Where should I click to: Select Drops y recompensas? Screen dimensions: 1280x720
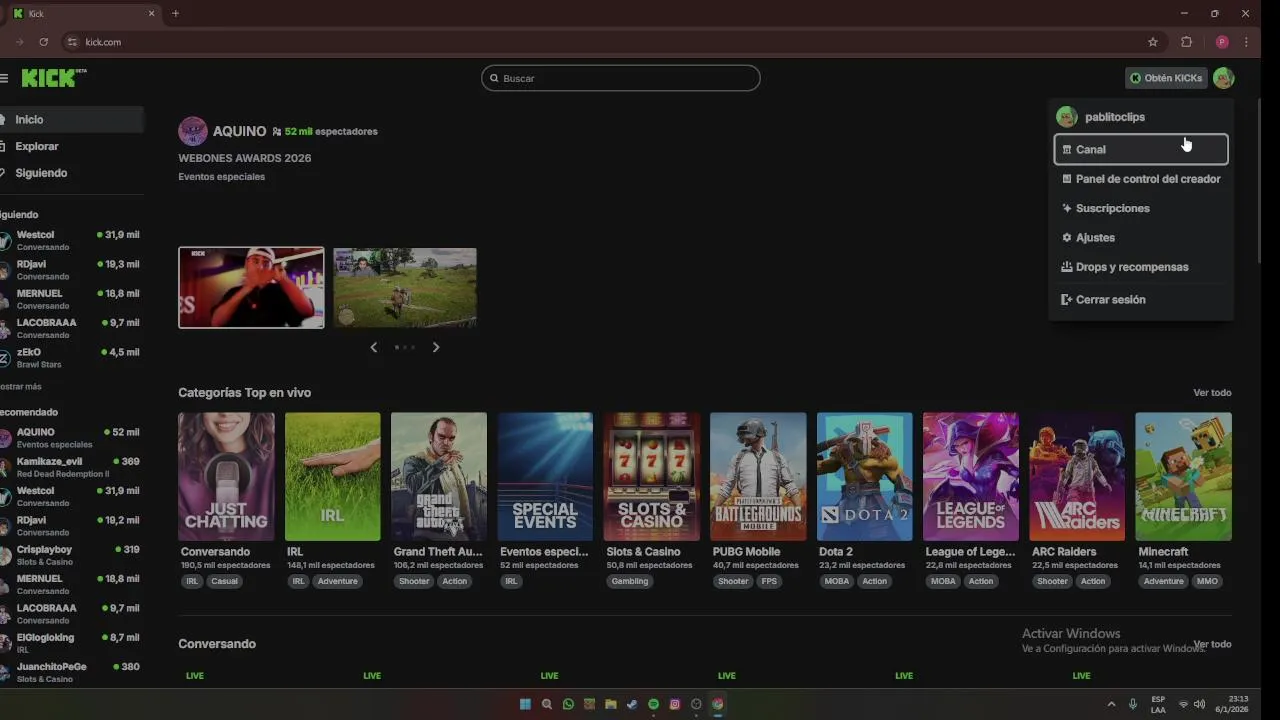[1141, 267]
